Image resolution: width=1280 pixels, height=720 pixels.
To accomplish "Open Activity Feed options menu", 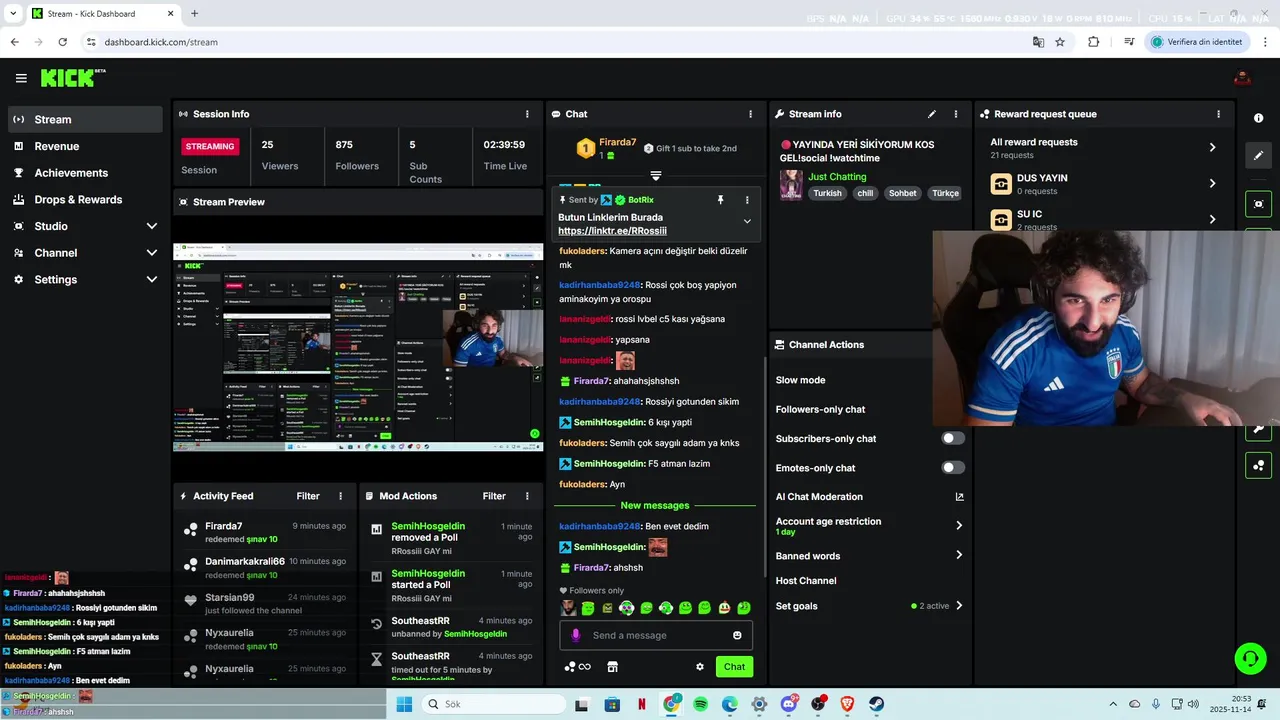I will click(x=340, y=496).
